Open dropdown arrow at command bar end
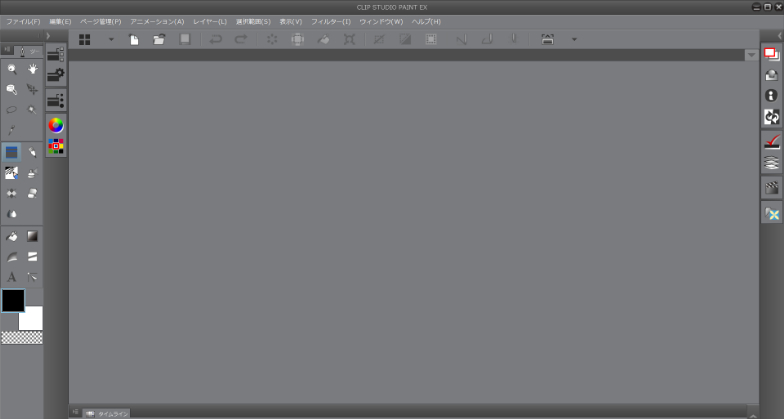 point(574,40)
